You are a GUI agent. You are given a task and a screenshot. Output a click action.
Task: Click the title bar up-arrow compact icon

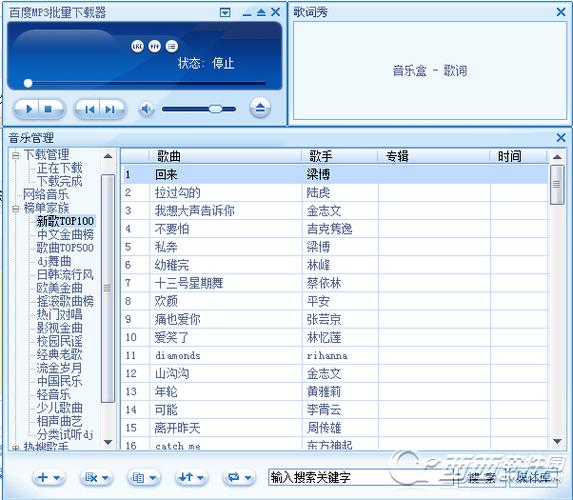pyautogui.click(x=261, y=13)
